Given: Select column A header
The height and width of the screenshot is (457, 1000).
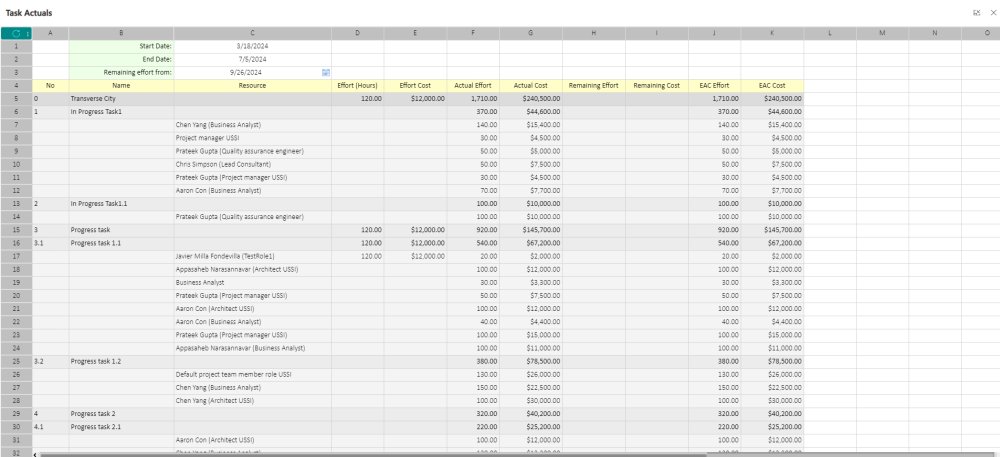Looking at the screenshot, I should [x=50, y=33].
